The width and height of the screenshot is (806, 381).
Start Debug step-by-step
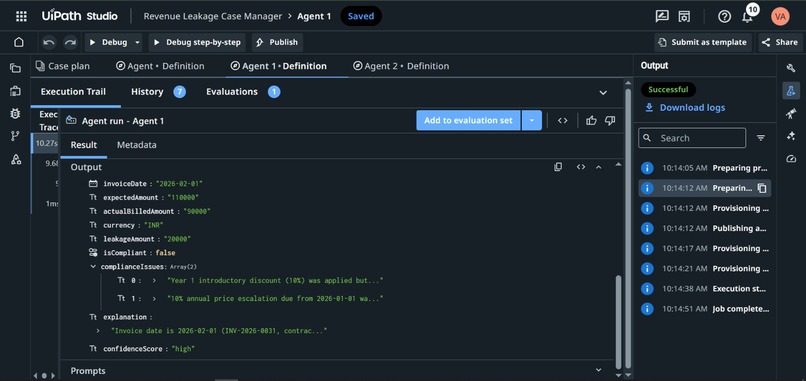pos(197,42)
